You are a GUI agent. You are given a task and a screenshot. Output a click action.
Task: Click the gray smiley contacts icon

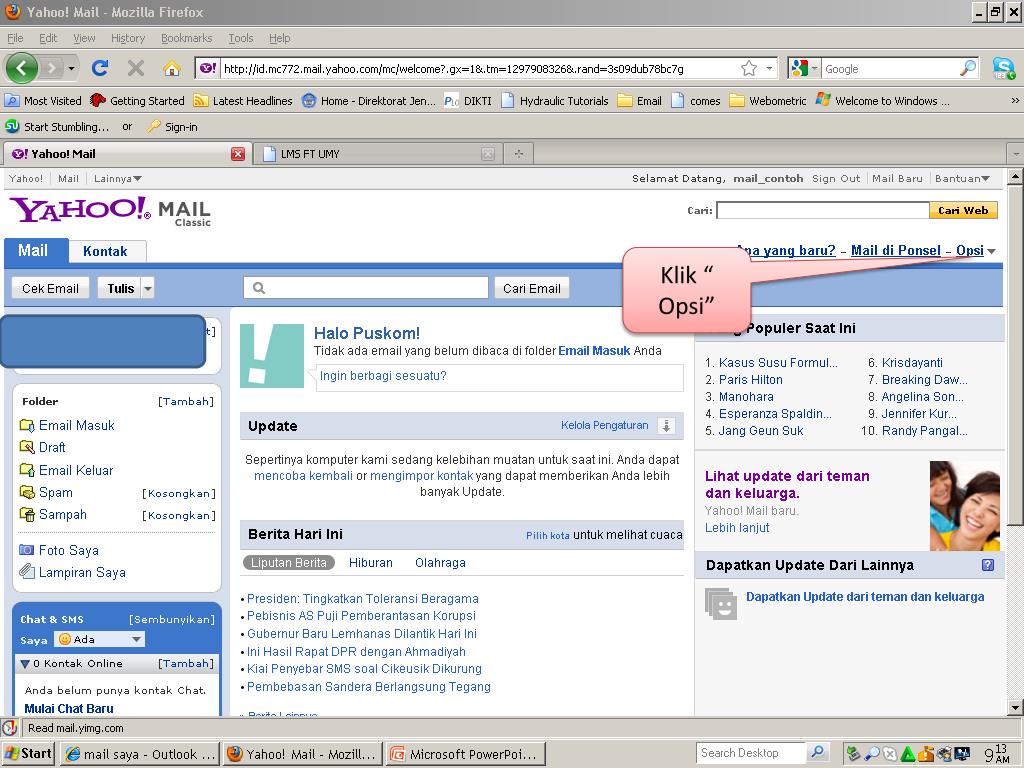721,604
